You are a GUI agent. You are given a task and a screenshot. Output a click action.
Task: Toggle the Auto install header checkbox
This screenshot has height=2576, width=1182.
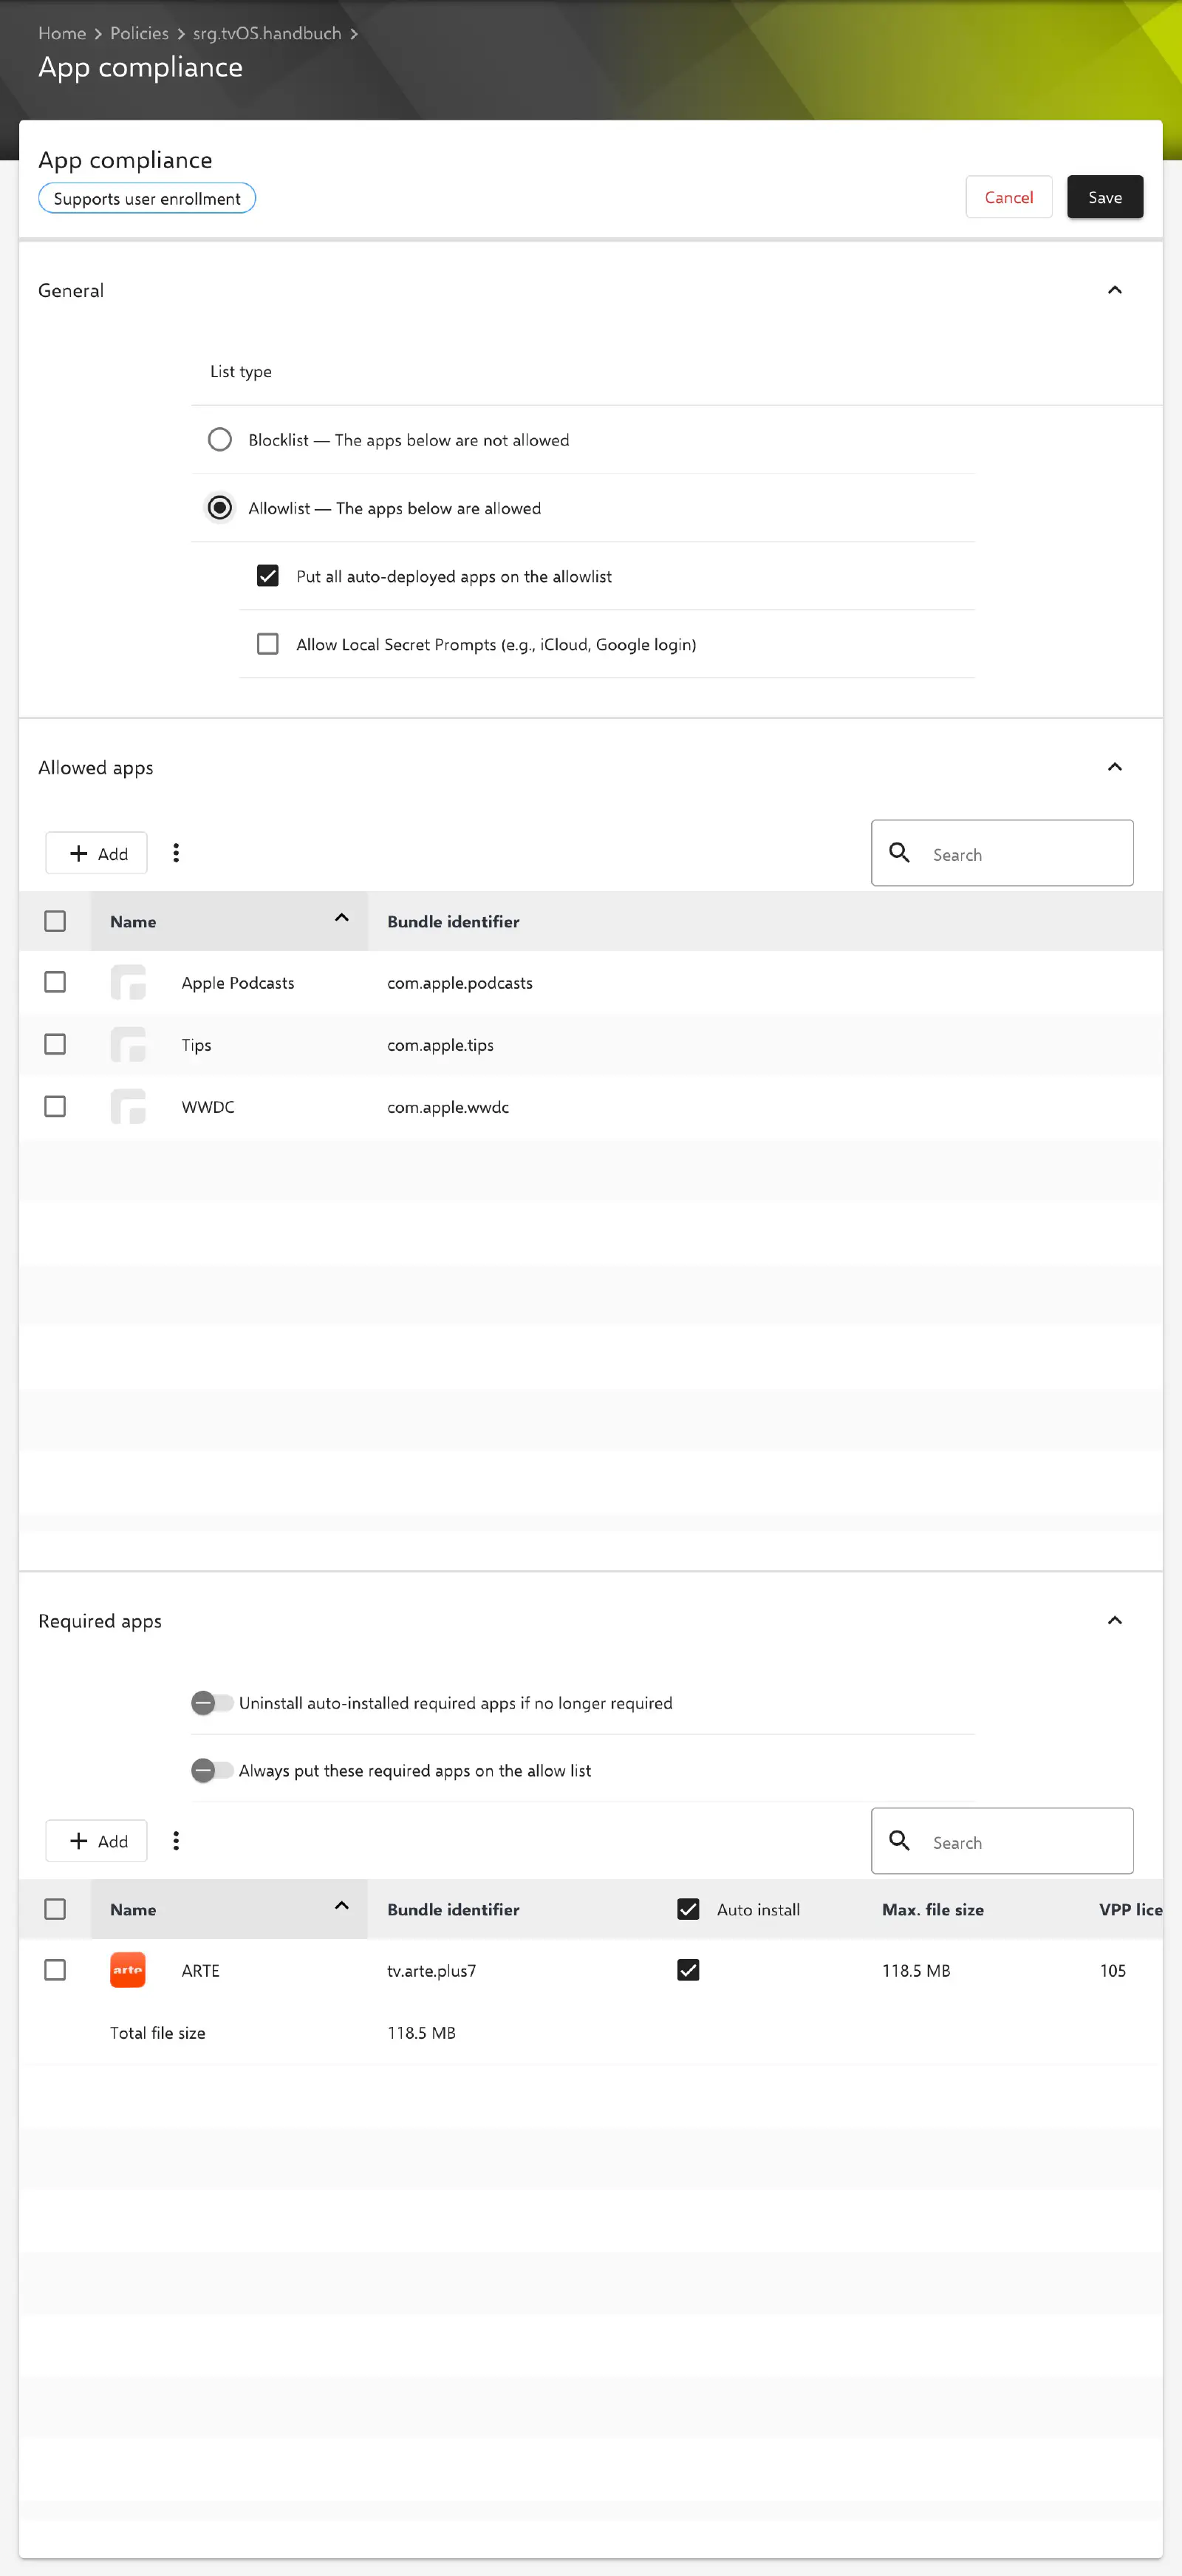688,1909
